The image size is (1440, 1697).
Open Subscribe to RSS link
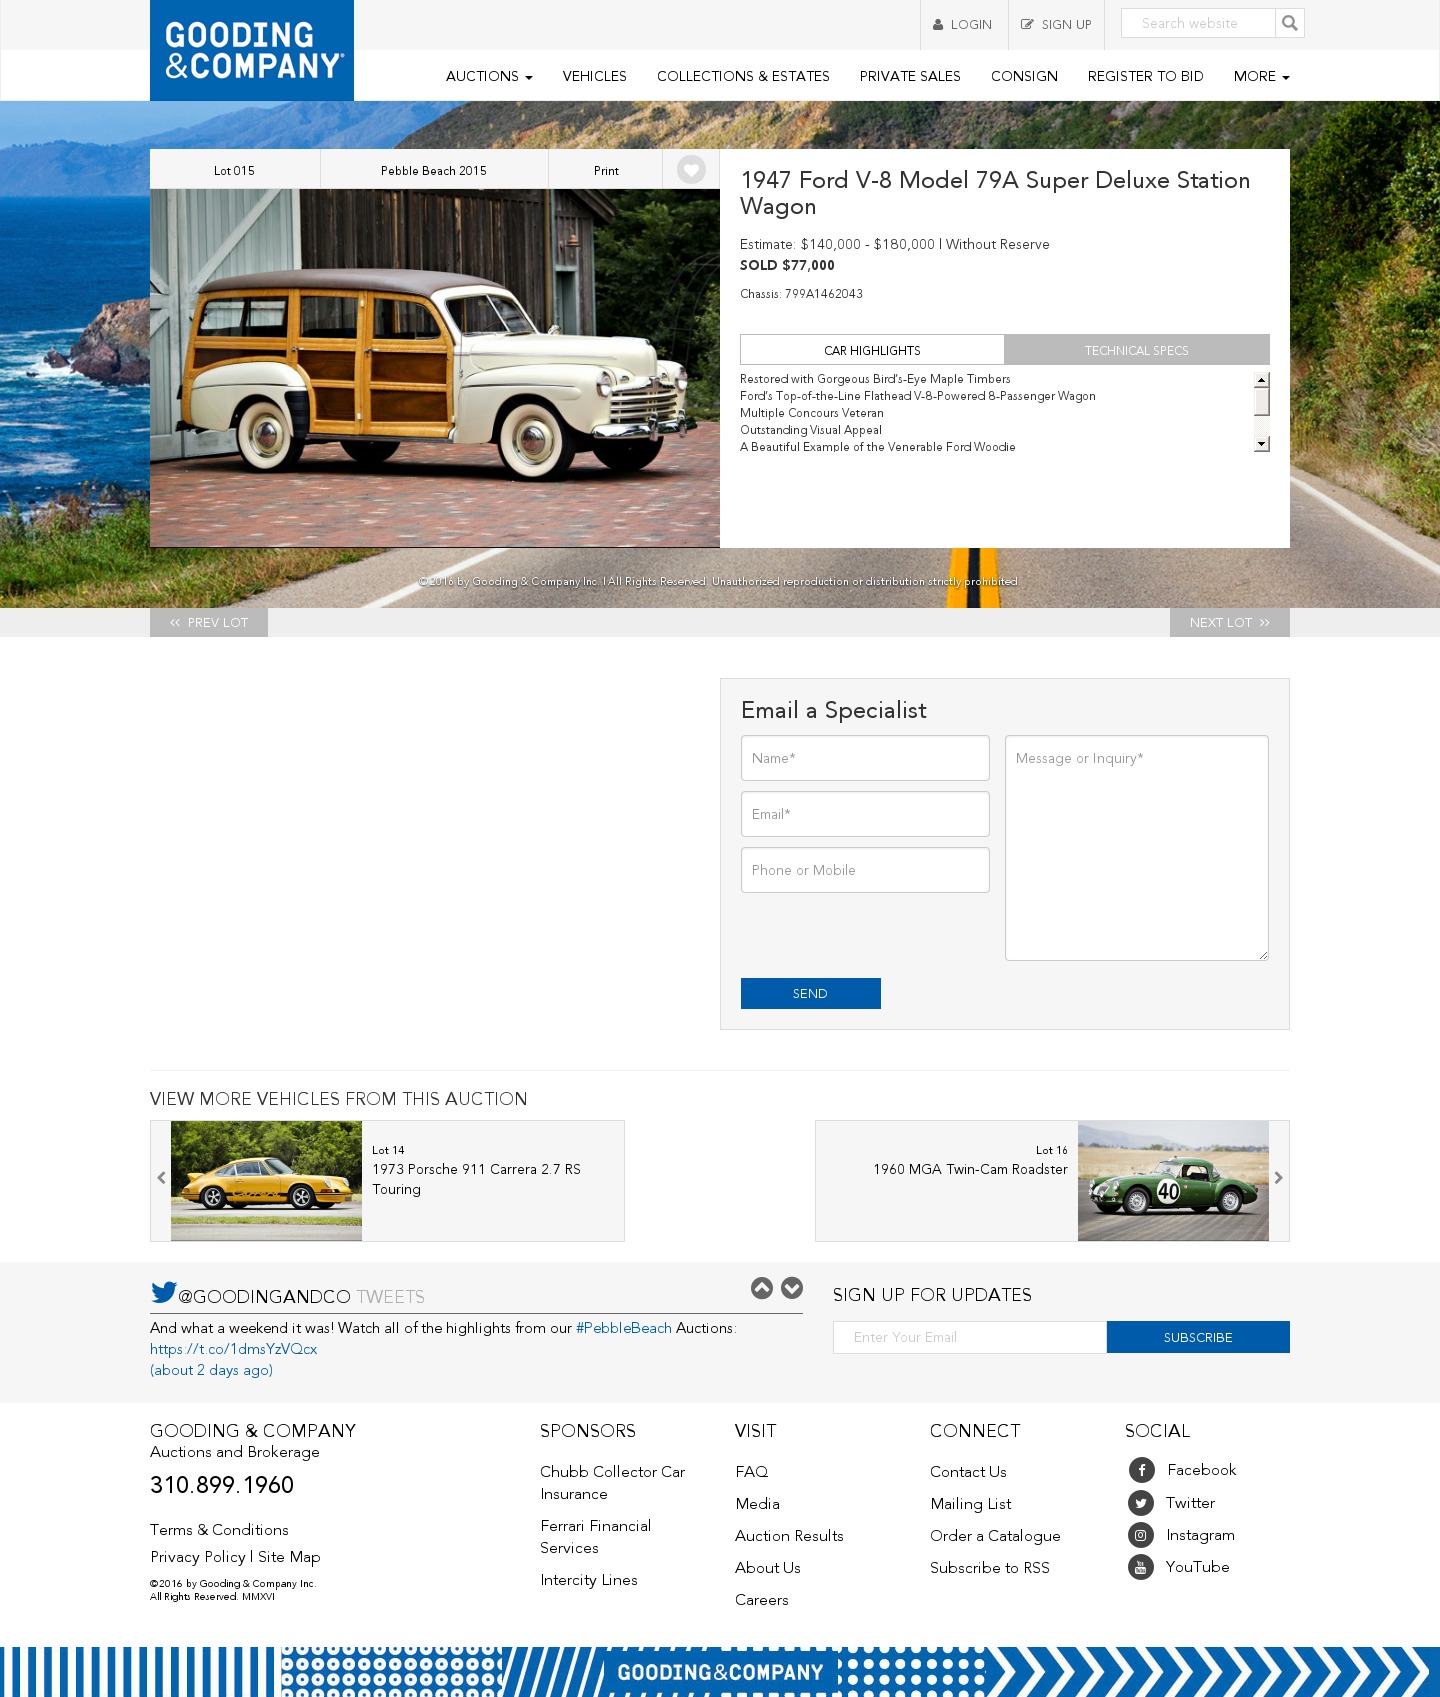point(990,1568)
